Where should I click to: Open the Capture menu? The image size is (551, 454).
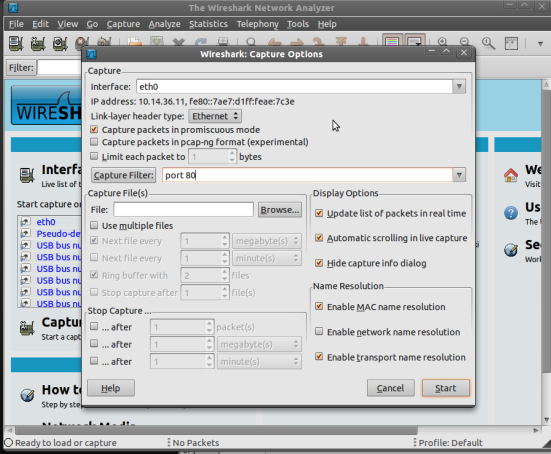[x=123, y=24]
